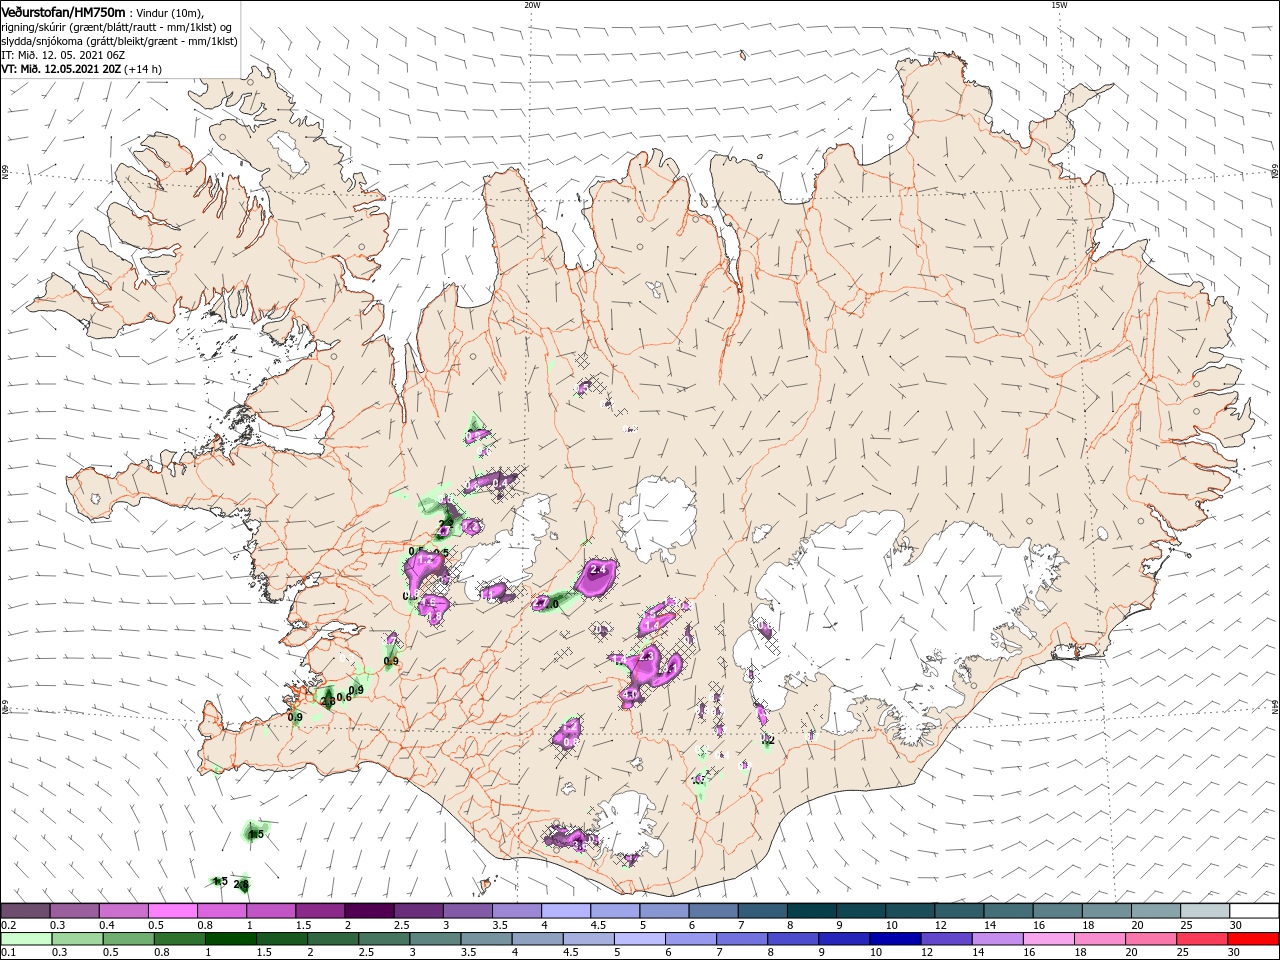Pick the magenta 1 swatch in upper legend row
Viewport: 1280px width, 960px height.
[270, 911]
